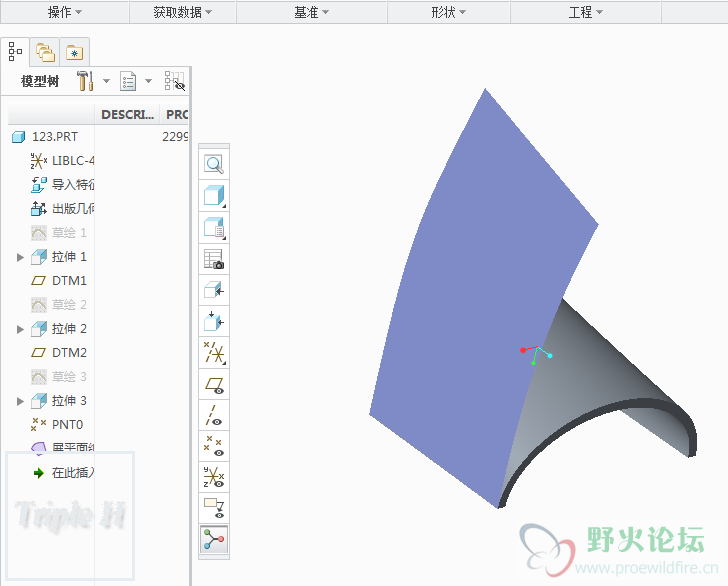
Task: Select the DTM2 datum plane
Action: click(x=58, y=353)
